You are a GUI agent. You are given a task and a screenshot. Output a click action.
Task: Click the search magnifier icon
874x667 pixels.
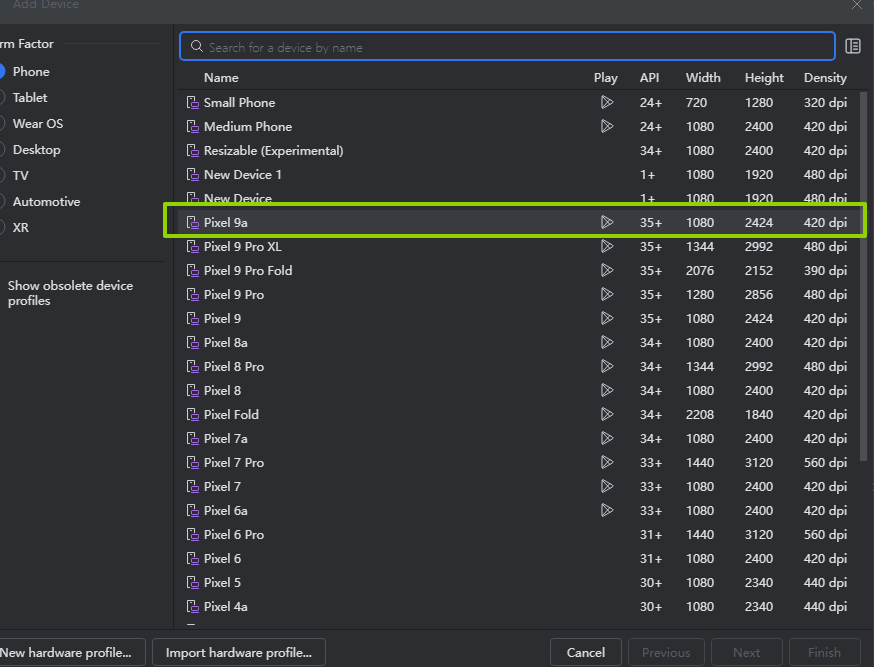click(x=196, y=46)
